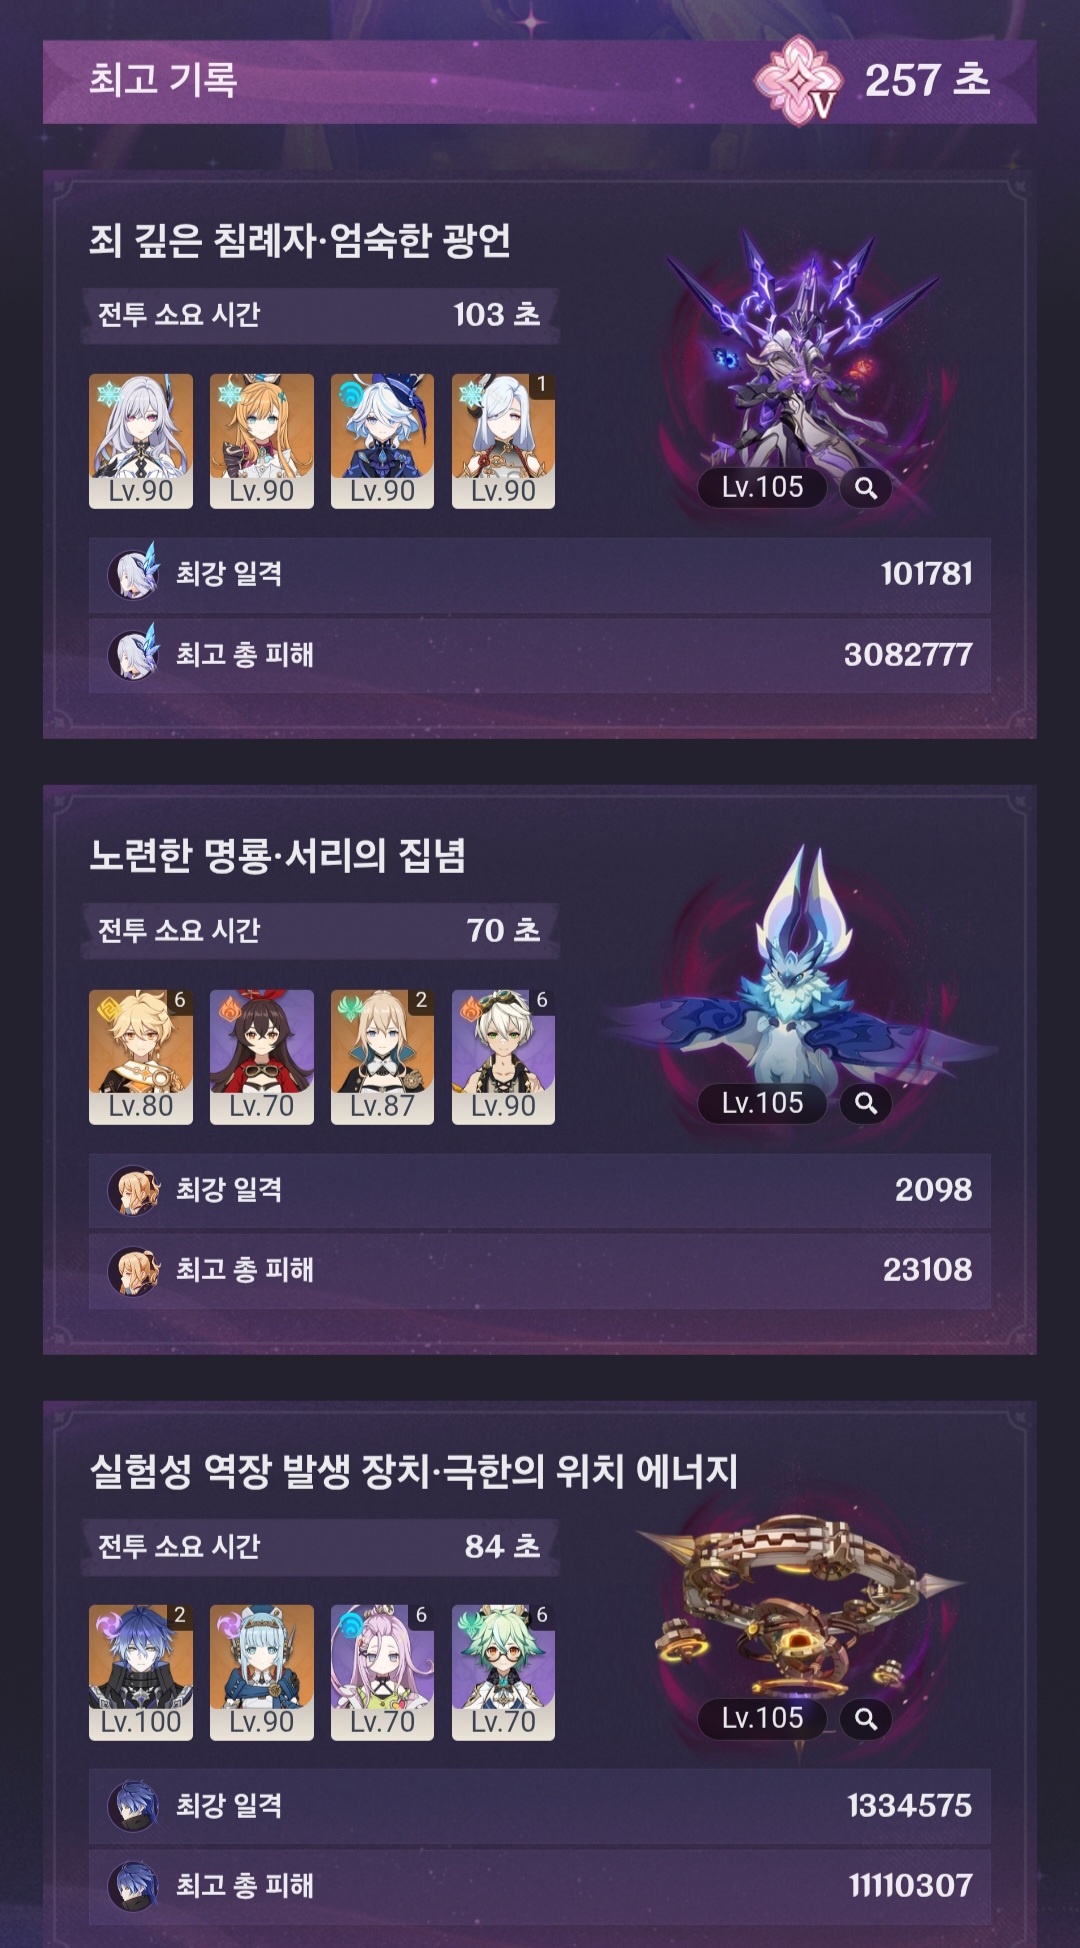Click round avatar beside 최고 총 피해 23108
The height and width of the screenshot is (1948, 1080).
pyautogui.click(x=134, y=1270)
